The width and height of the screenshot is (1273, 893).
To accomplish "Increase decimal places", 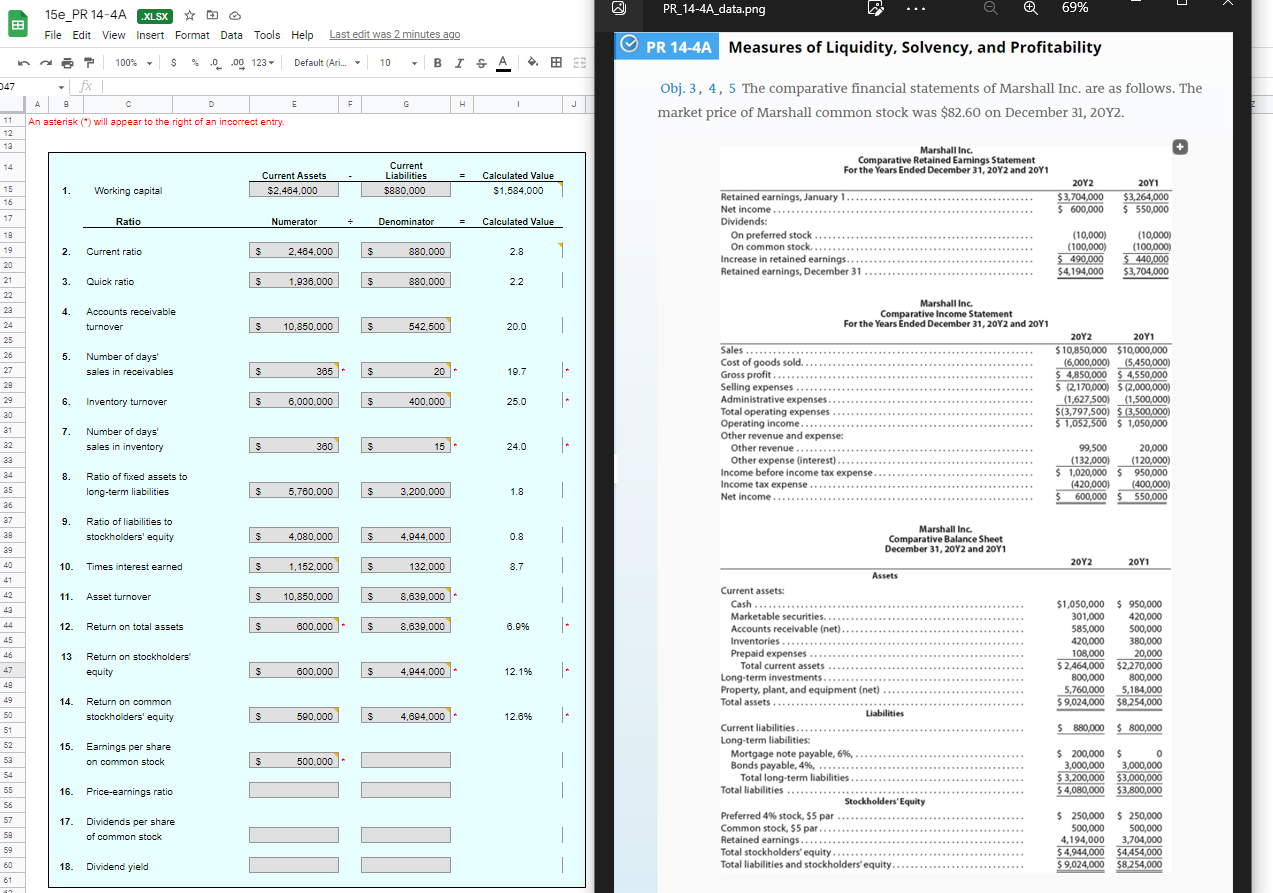I will 238,63.
